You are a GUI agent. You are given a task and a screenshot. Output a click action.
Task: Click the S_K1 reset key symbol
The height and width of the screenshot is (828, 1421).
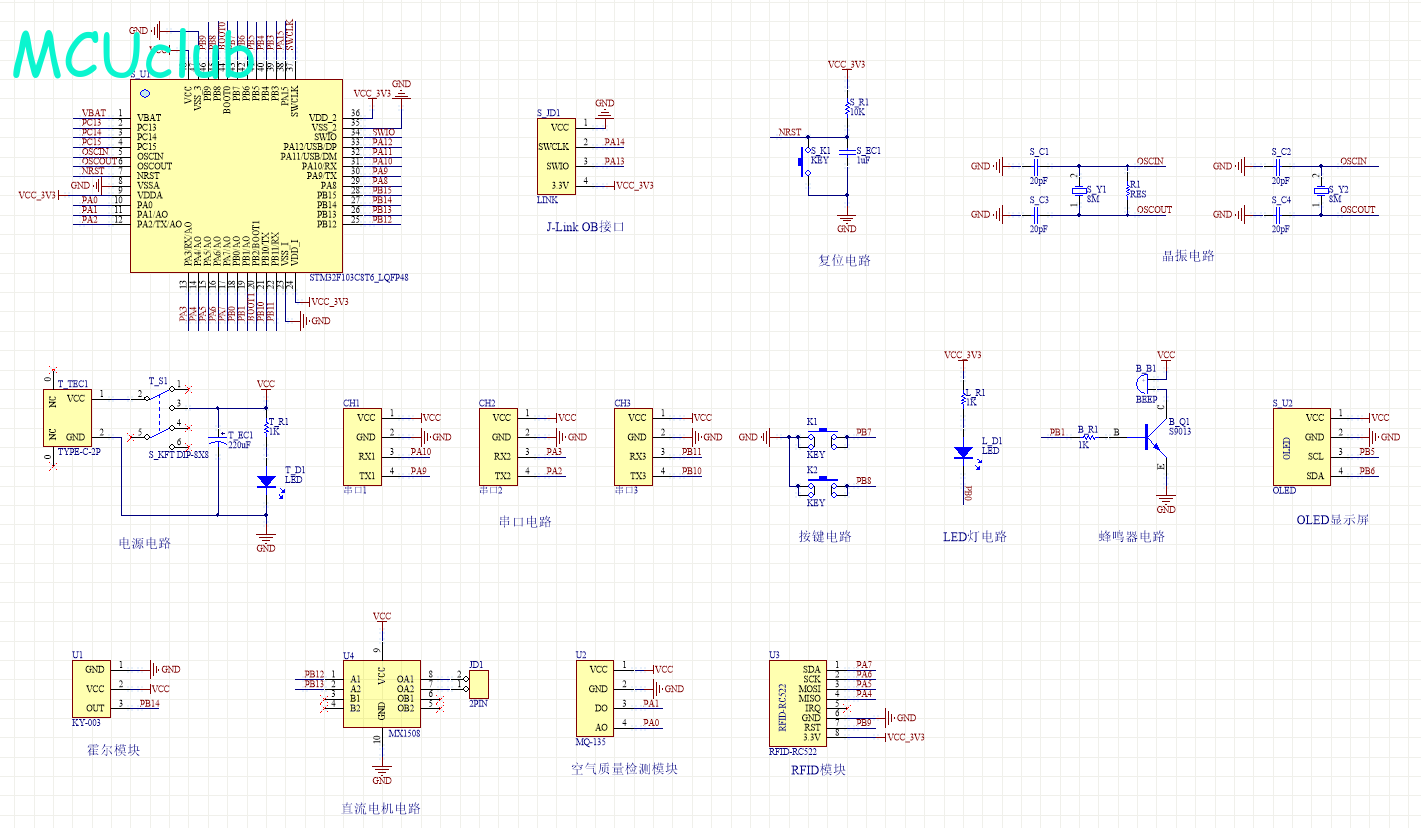805,160
